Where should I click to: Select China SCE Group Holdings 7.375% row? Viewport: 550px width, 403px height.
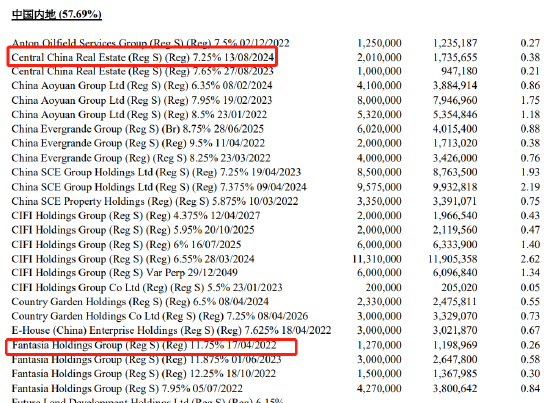point(159,187)
